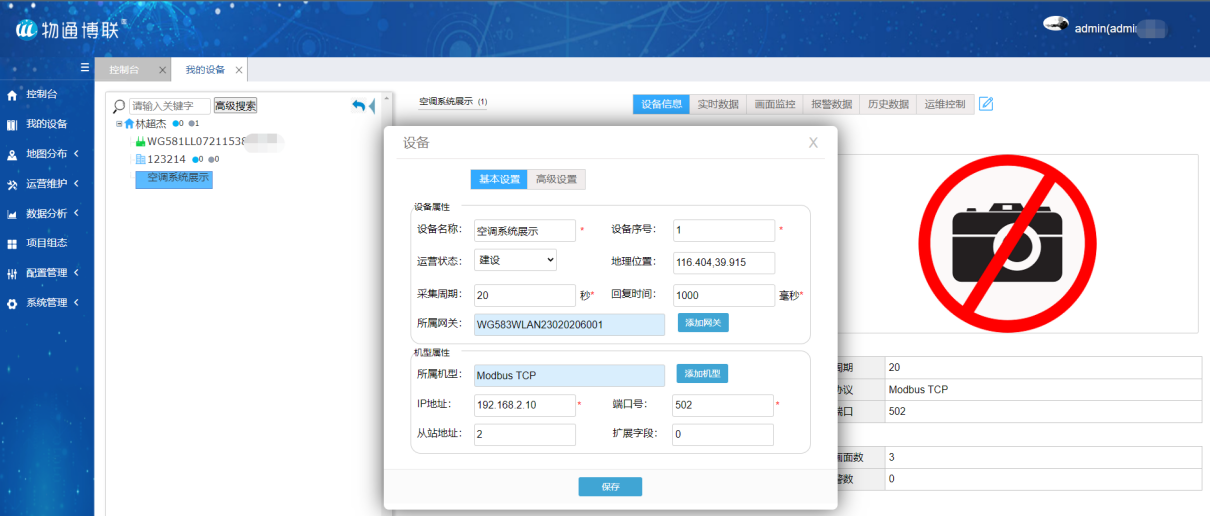Click the hamburger menu icon in sidebar

pyautogui.click(x=85, y=68)
